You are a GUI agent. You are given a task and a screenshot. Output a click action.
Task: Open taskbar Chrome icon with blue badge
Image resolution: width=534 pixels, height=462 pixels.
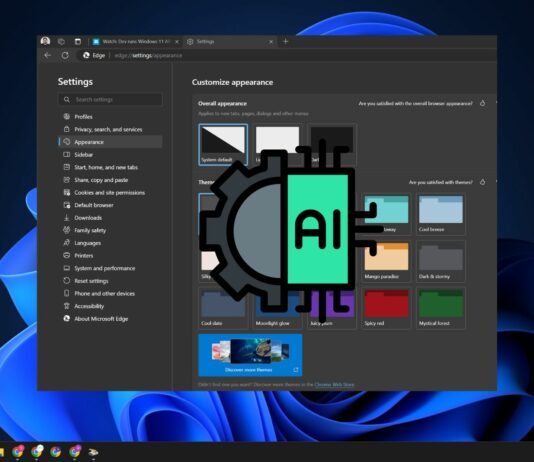click(56, 452)
